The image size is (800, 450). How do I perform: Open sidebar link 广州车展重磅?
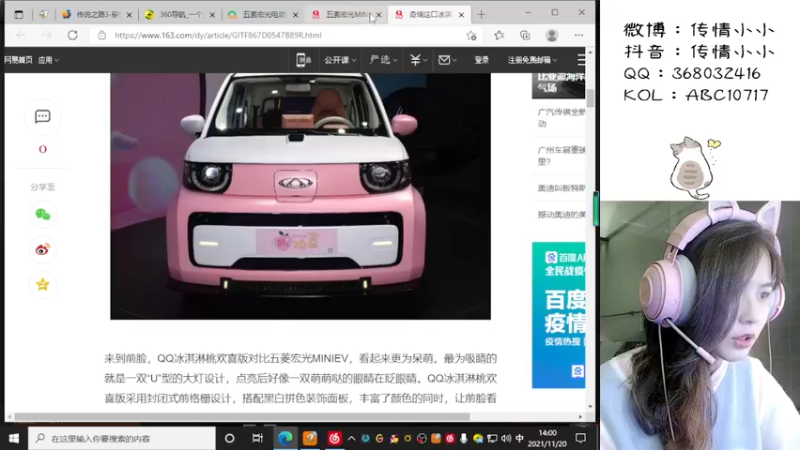561,156
